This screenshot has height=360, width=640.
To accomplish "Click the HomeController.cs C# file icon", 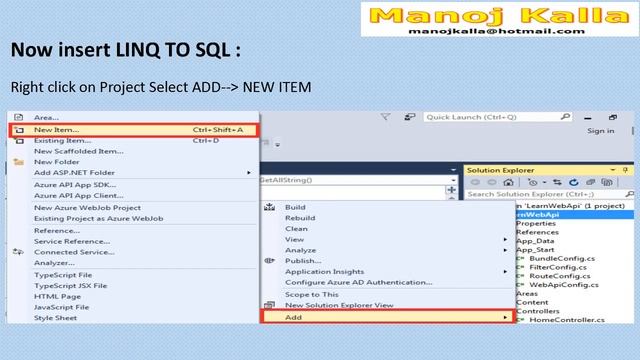I will pos(520,320).
